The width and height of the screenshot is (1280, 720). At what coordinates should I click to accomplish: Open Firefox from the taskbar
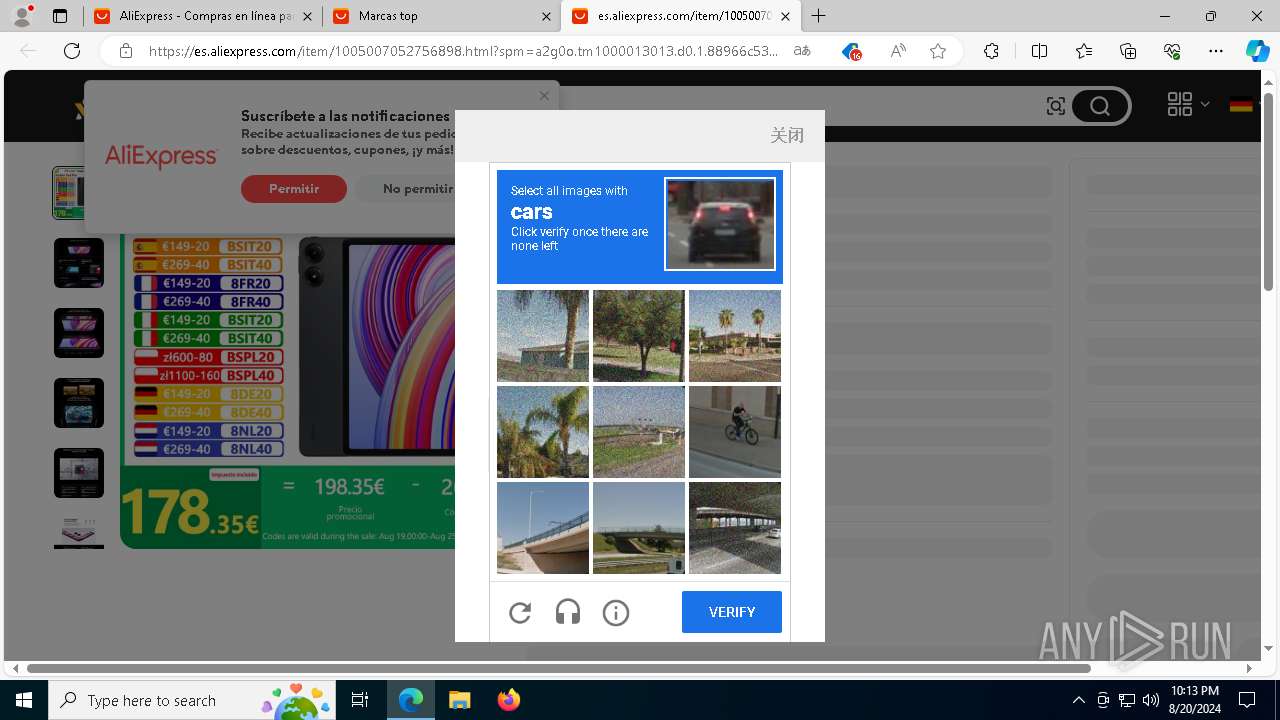[509, 700]
